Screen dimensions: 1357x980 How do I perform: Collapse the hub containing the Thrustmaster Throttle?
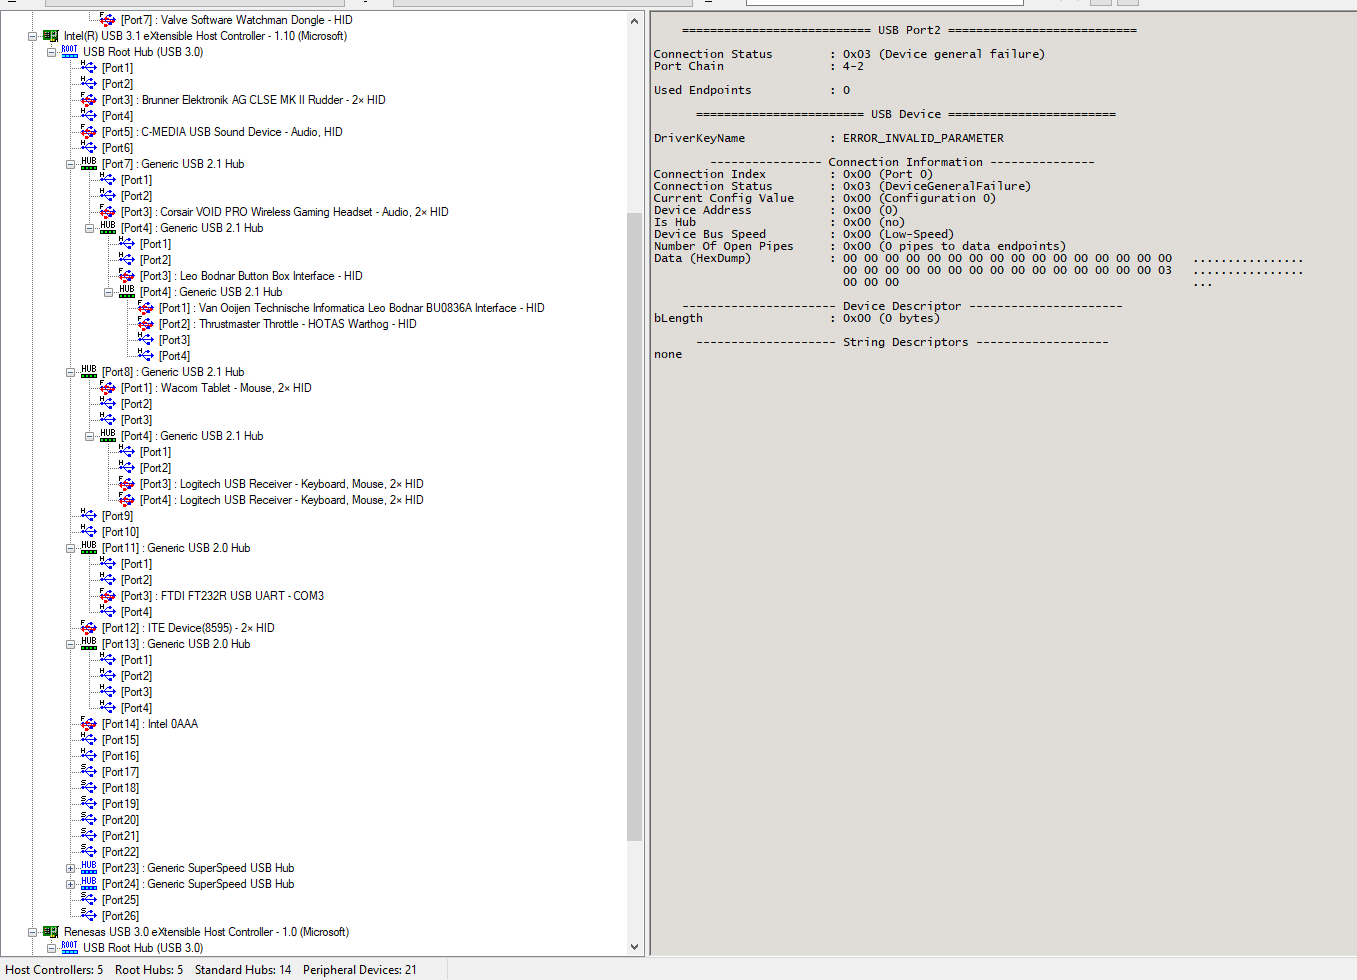108,292
